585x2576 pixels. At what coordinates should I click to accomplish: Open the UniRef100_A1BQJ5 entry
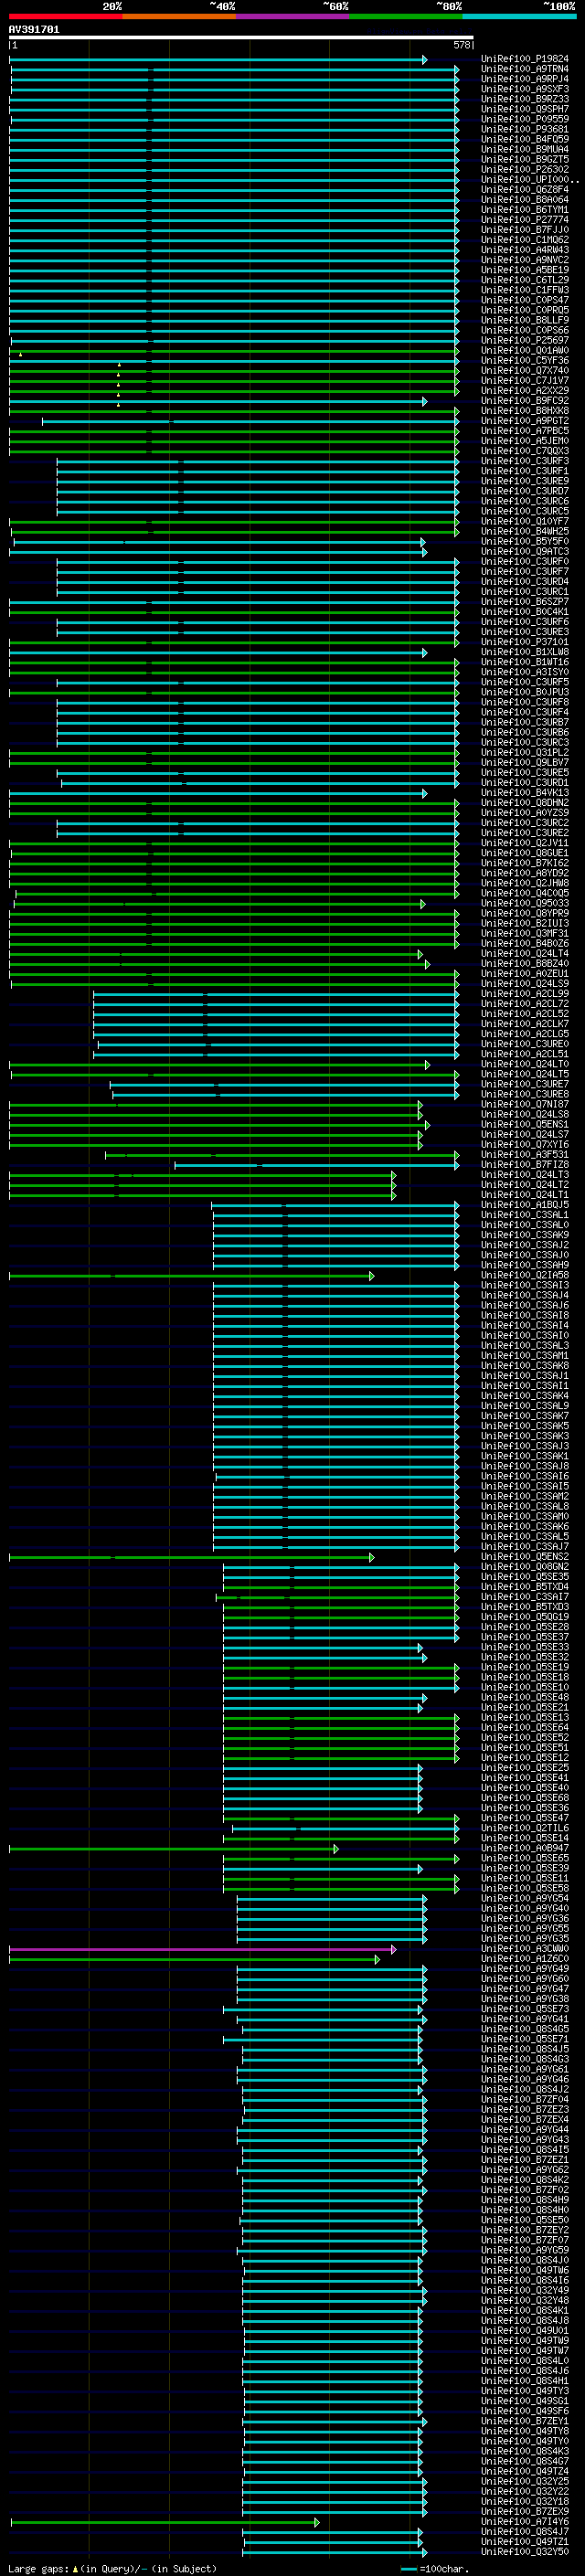[x=525, y=1205]
